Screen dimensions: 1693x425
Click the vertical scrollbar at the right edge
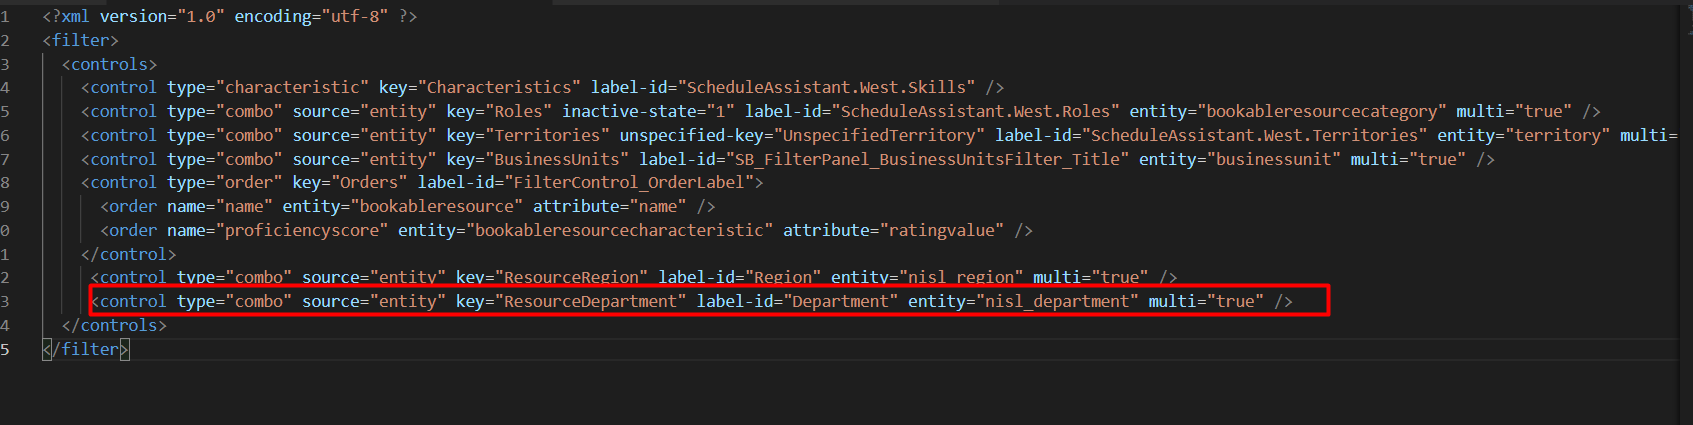coord(1685,200)
